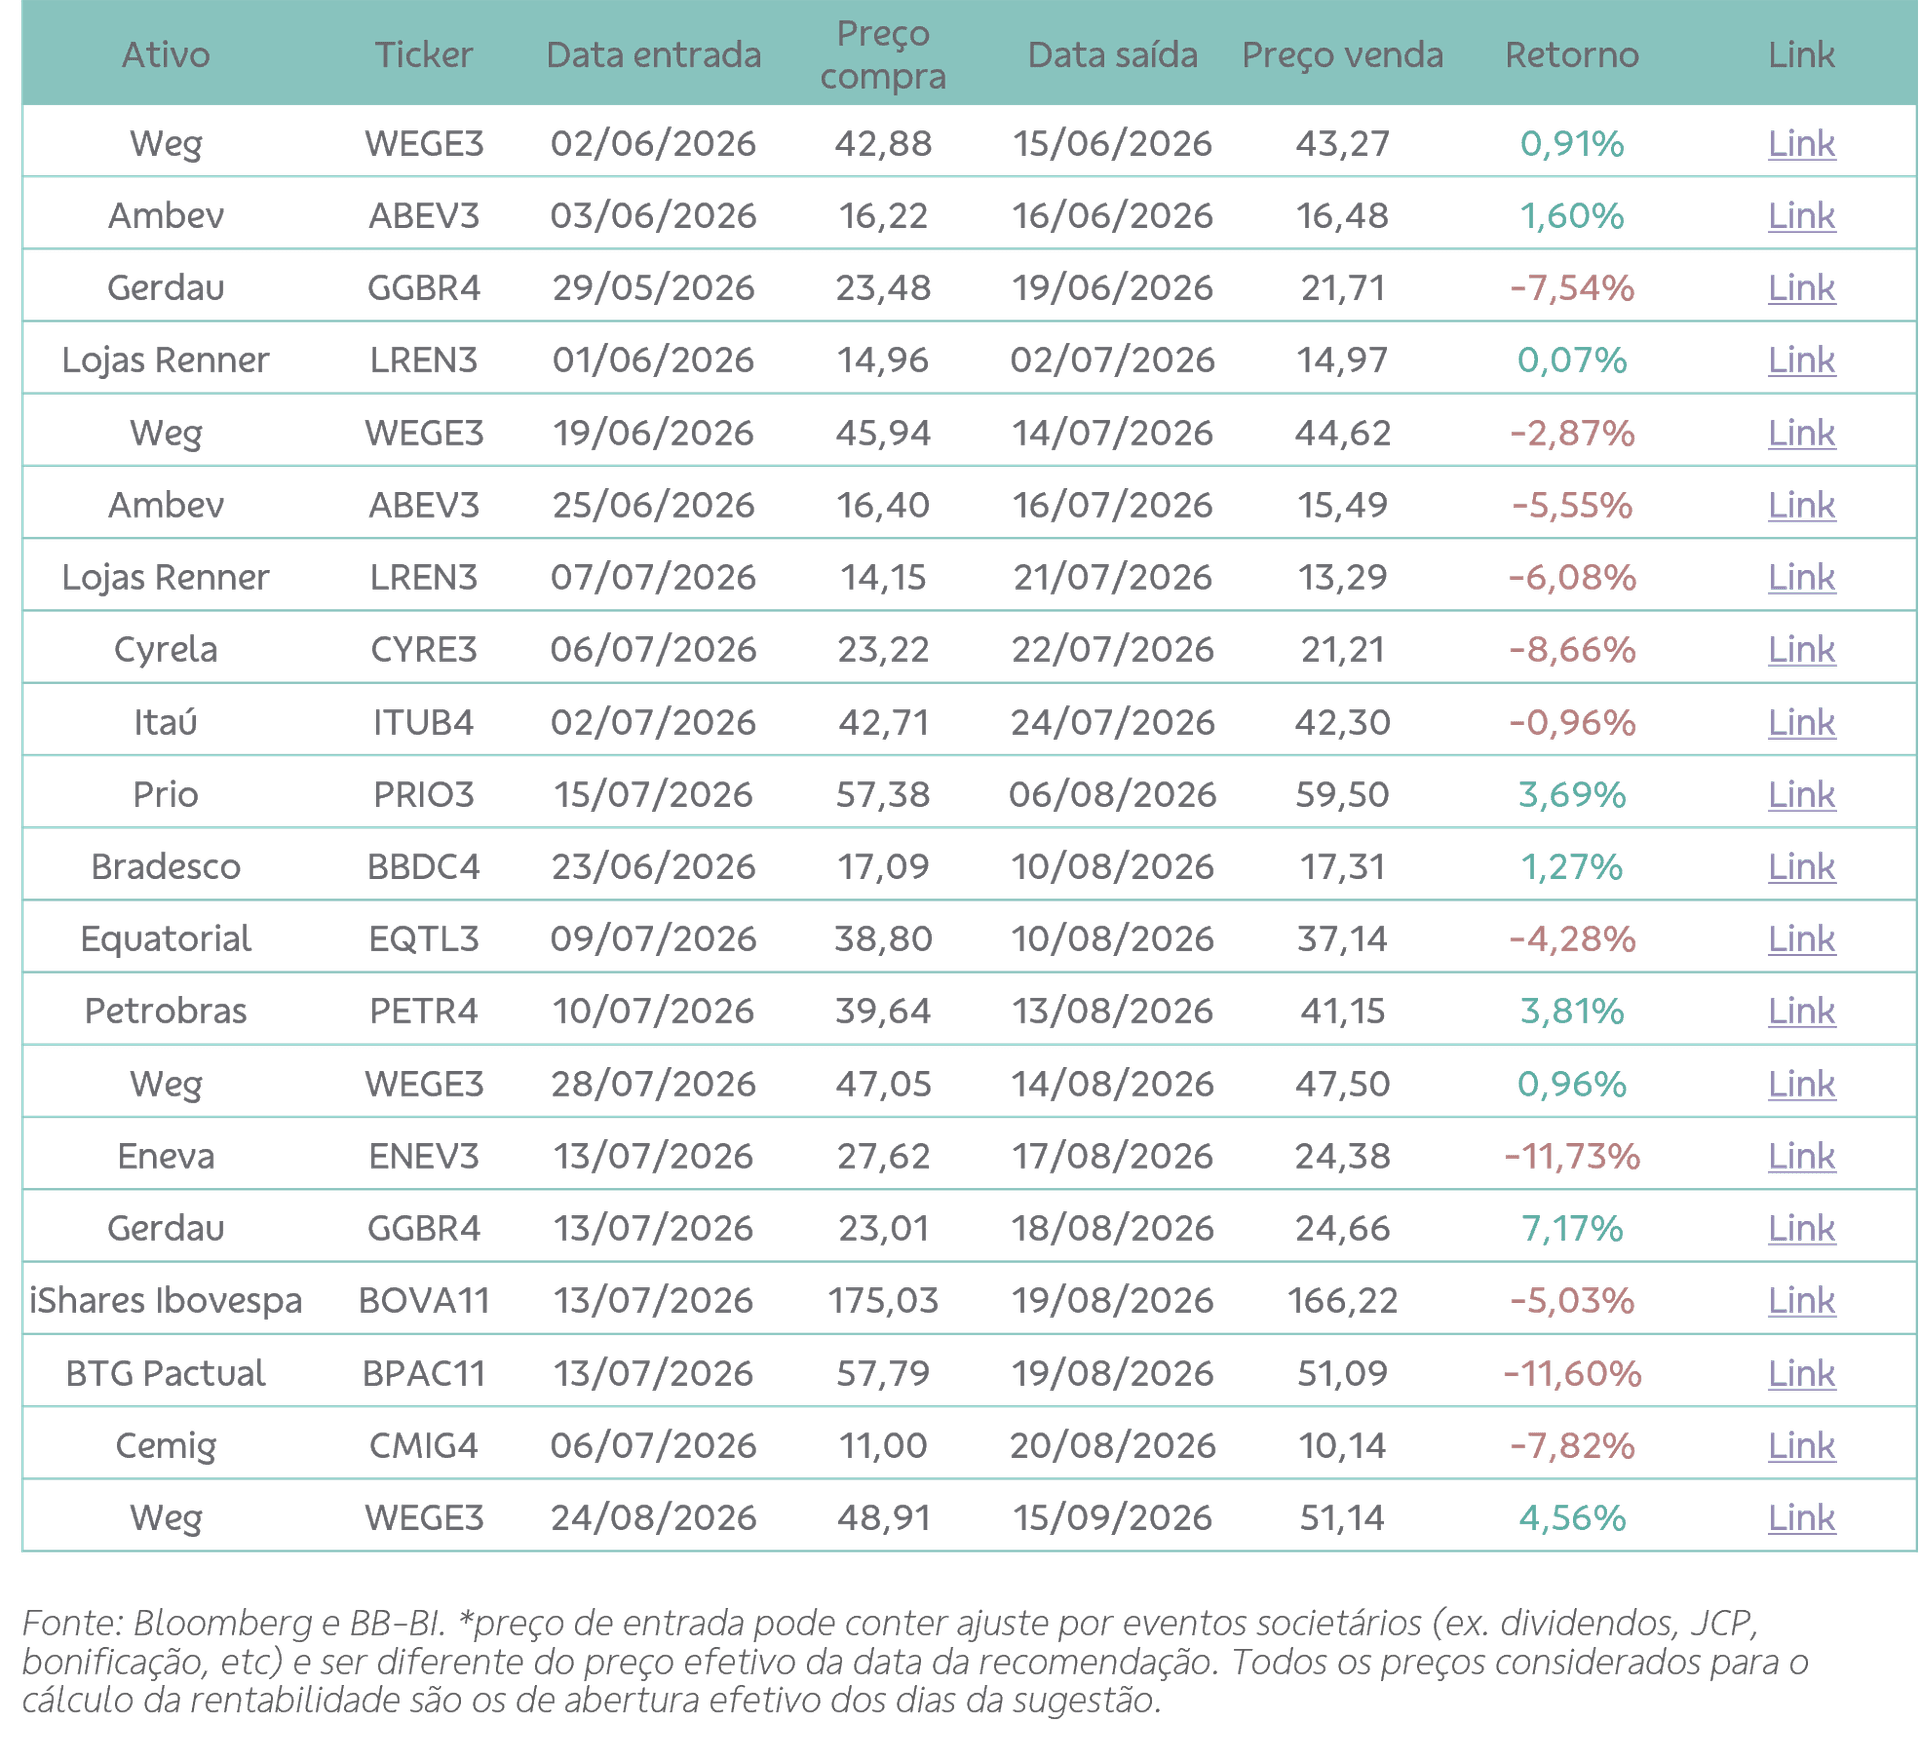Follow the BTG Pactual BPAC11 Link
Screen dimensions: 1920x1757
pos(1800,1373)
